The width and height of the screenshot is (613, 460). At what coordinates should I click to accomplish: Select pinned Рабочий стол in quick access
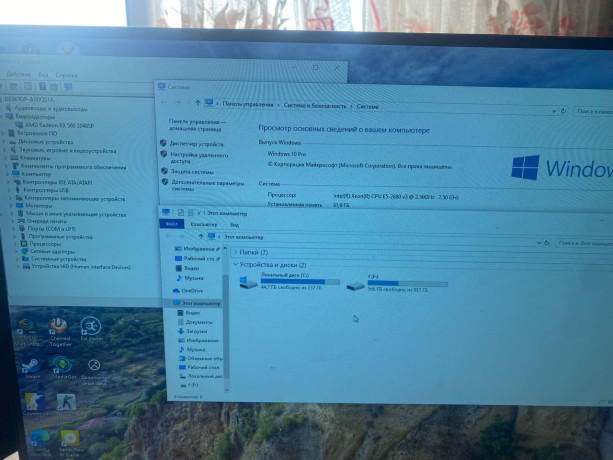pos(195,258)
